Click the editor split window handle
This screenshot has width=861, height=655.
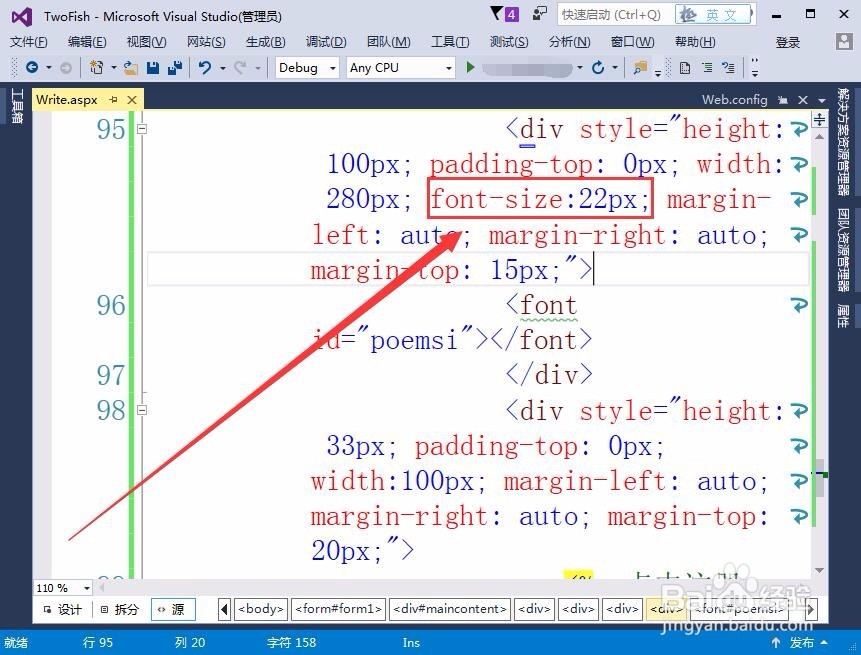tap(819, 119)
